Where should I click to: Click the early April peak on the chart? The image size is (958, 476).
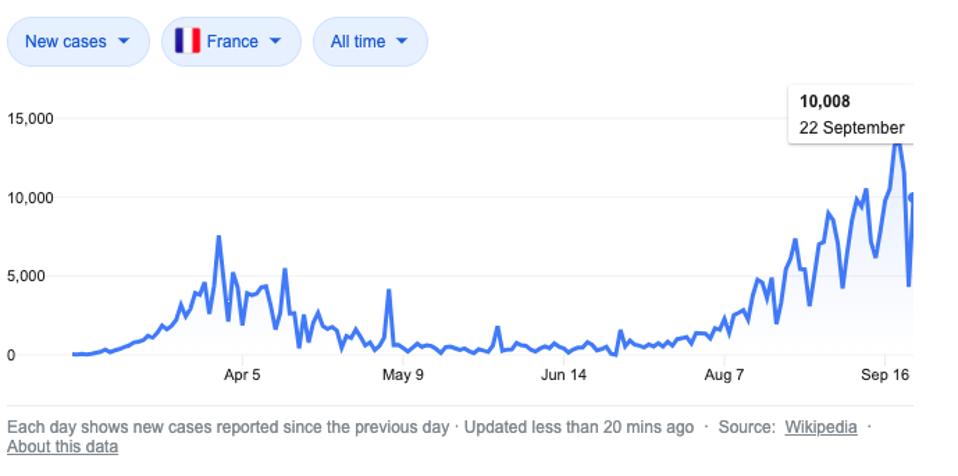tap(218, 237)
